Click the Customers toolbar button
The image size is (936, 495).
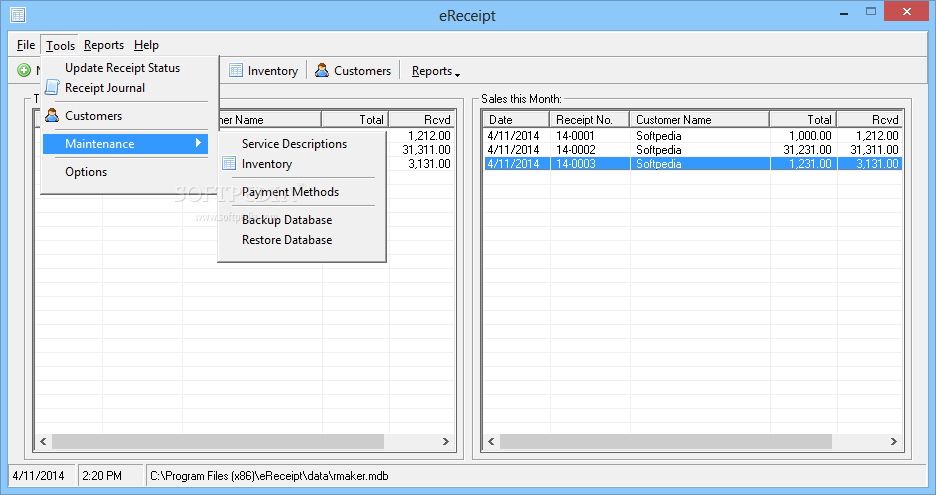tap(353, 70)
